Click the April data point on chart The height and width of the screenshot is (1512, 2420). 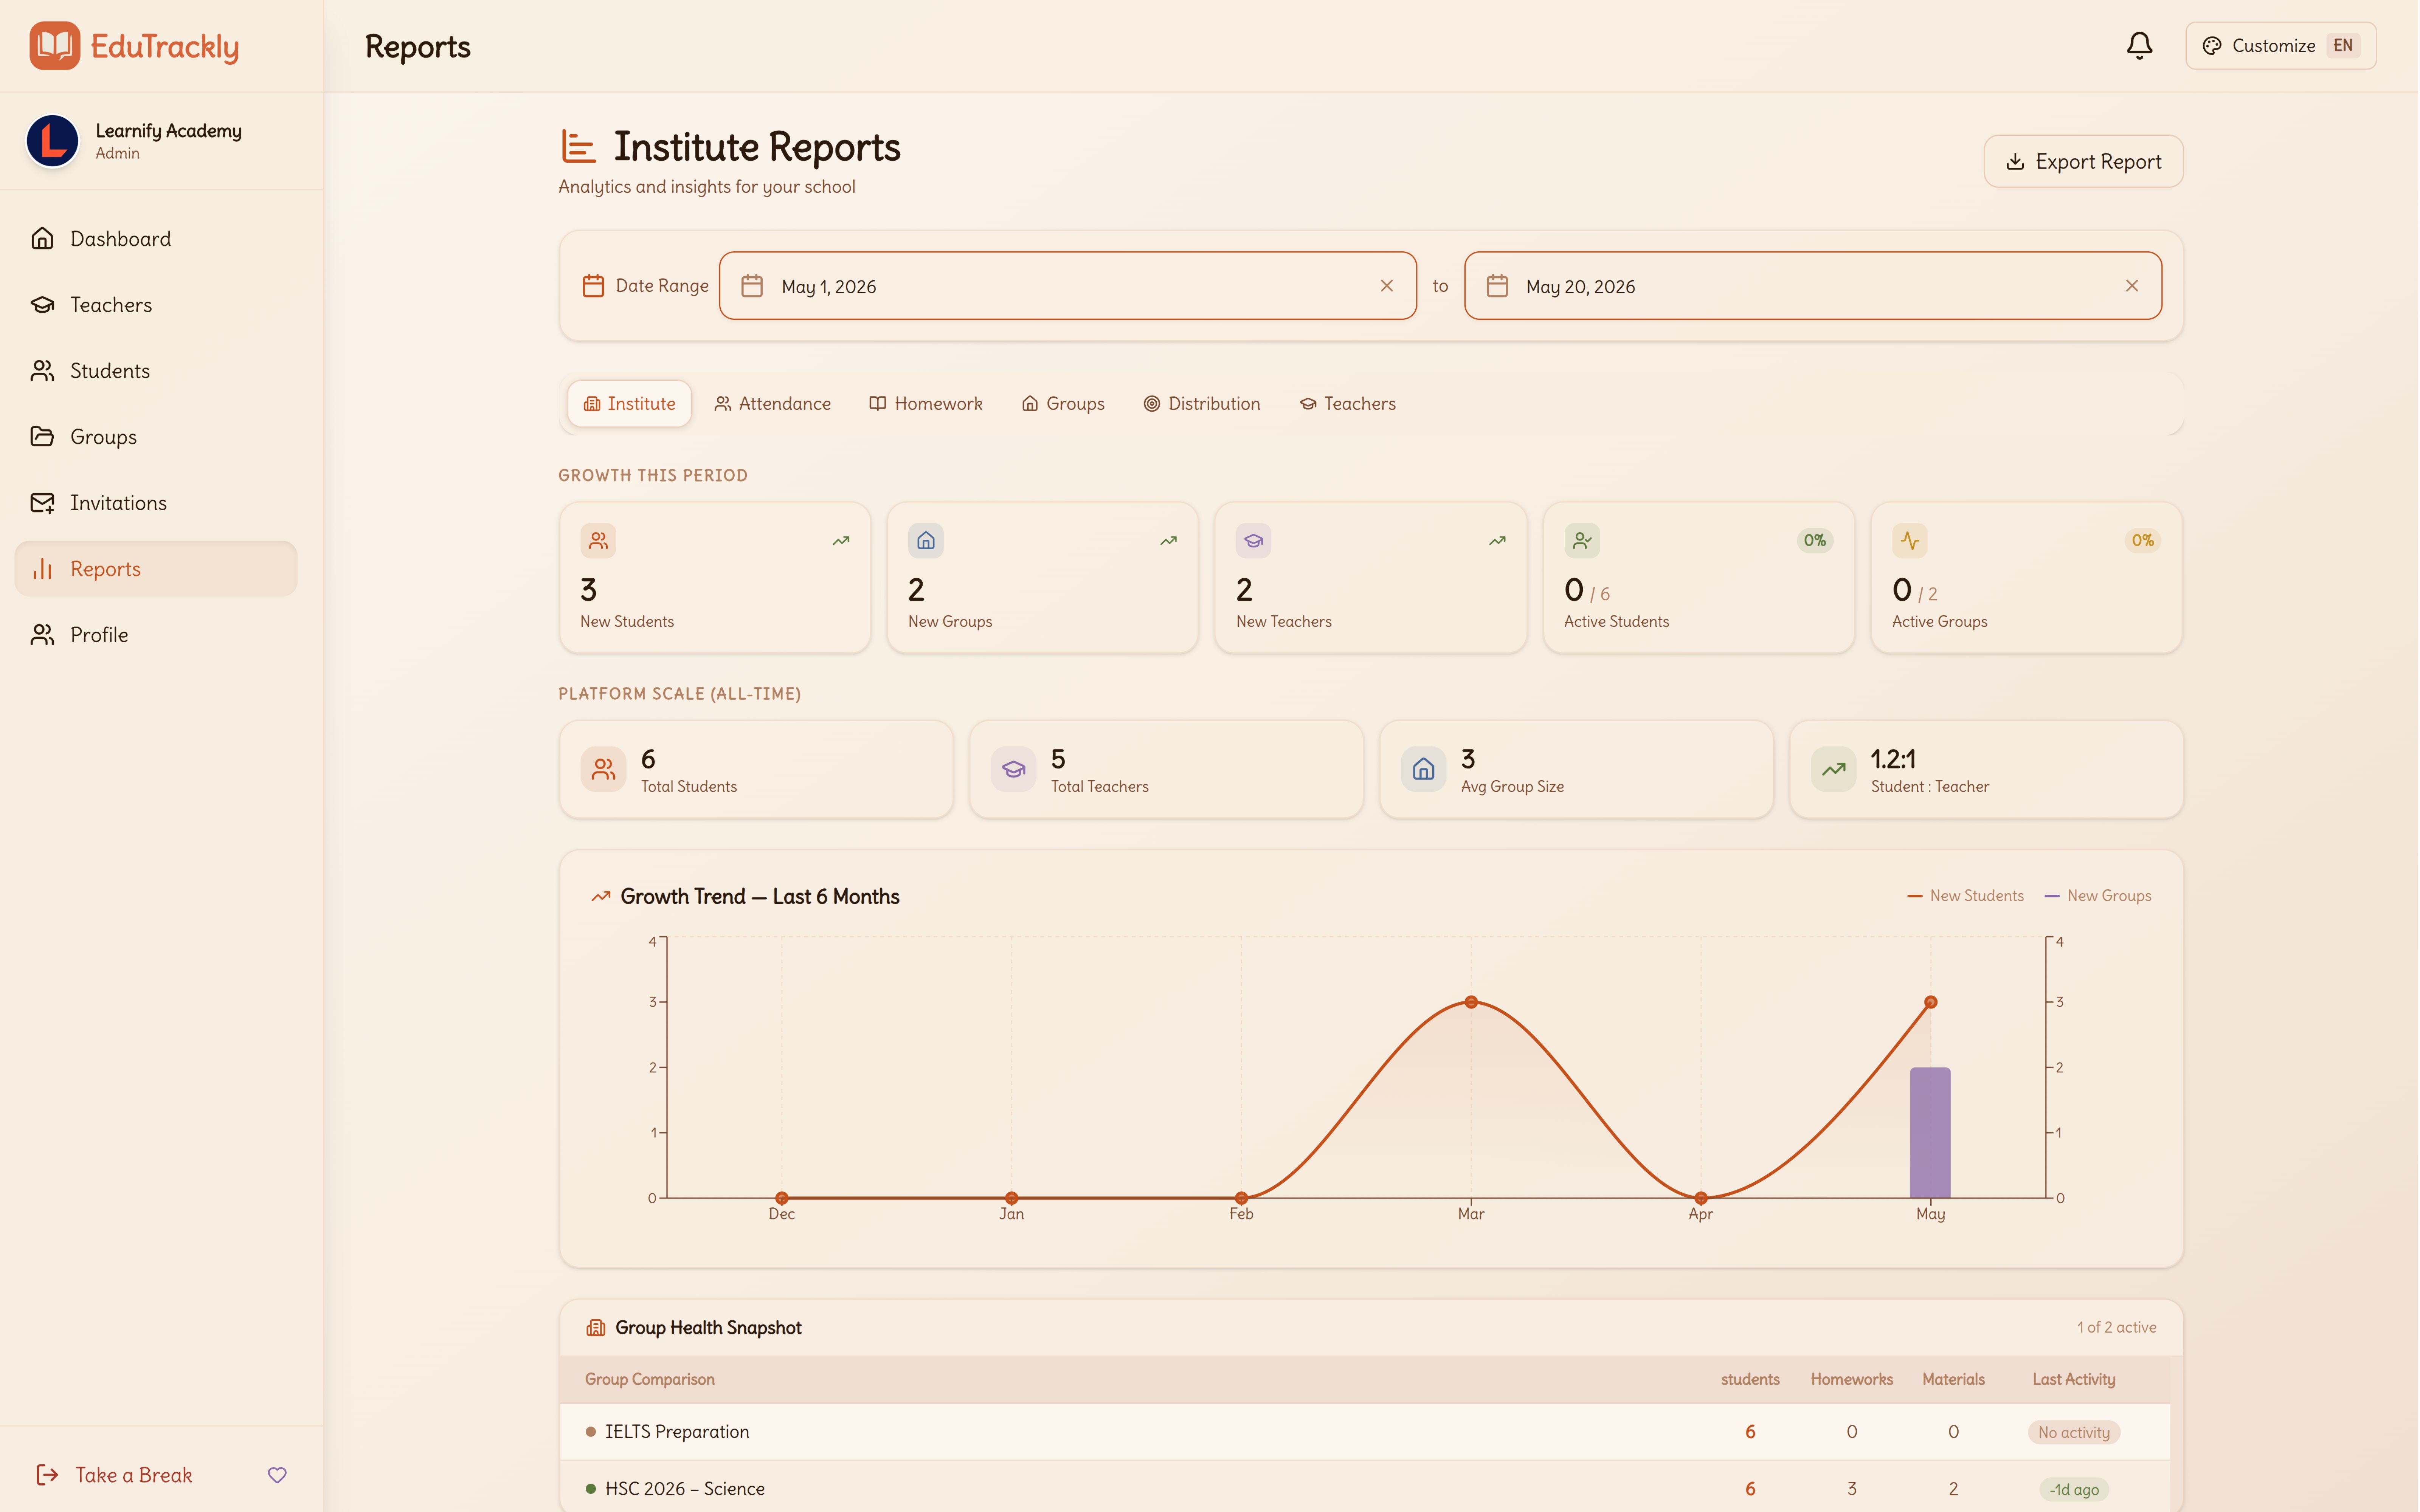click(x=1701, y=1198)
